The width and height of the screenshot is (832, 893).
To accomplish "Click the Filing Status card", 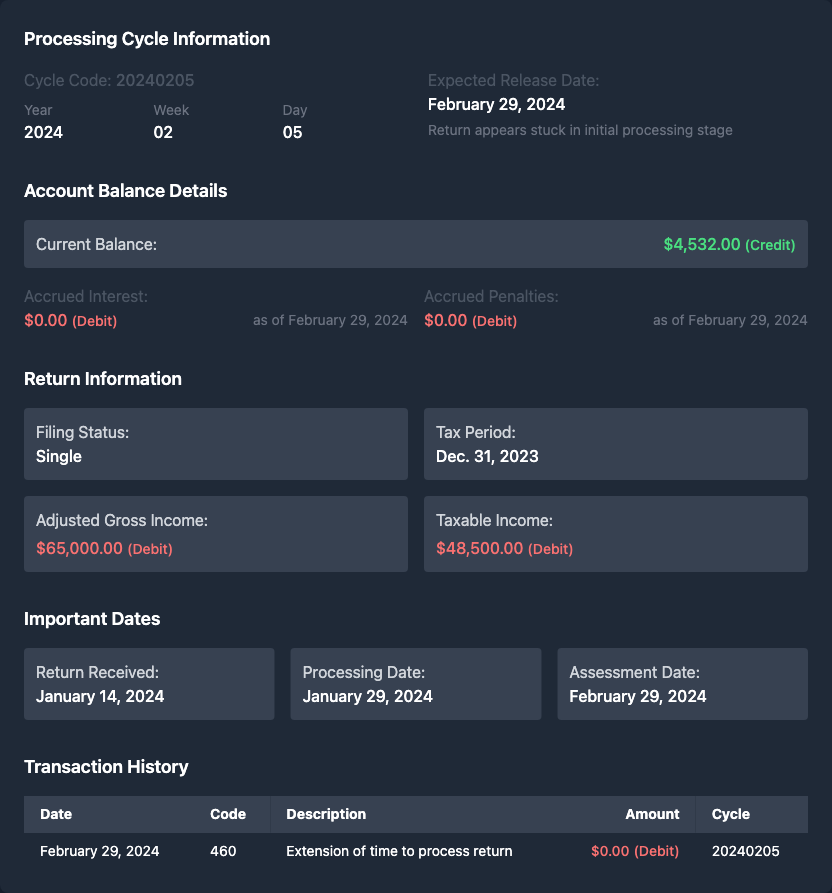I will (216, 444).
